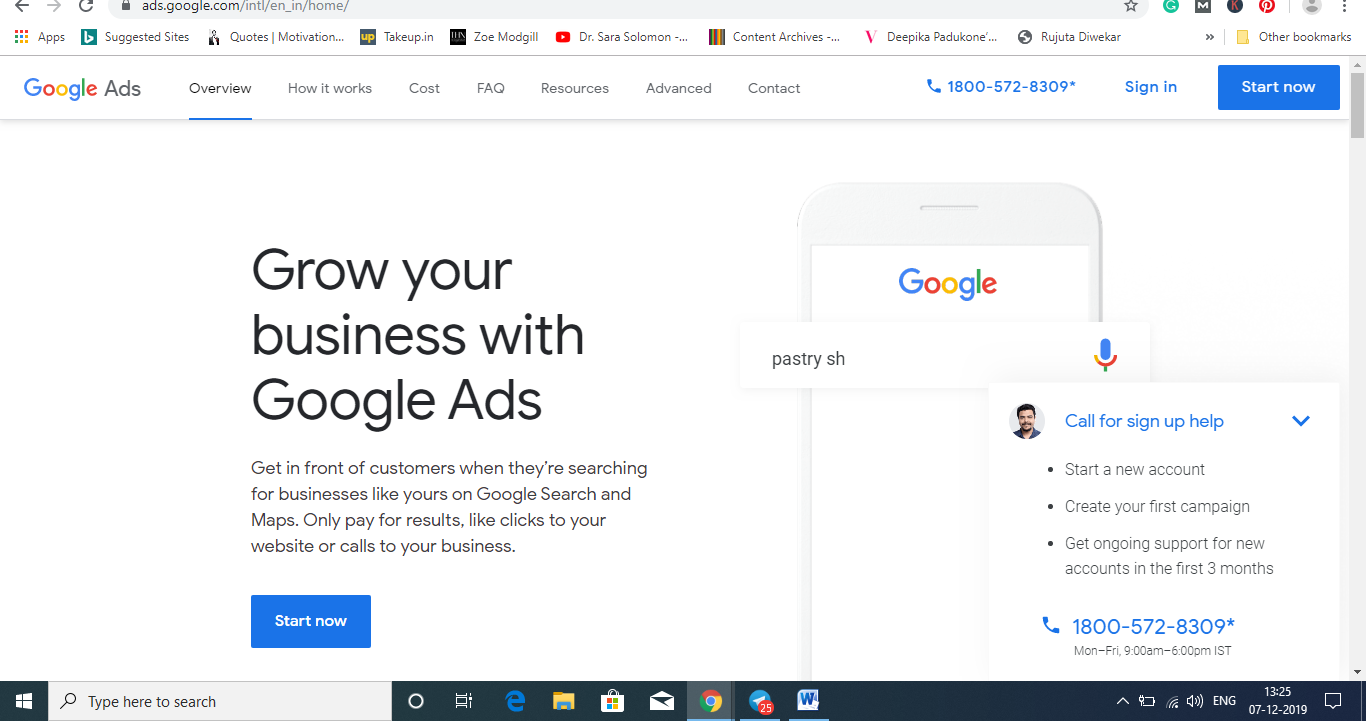The height and width of the screenshot is (721, 1366).
Task: Open the dark K extension icon
Action: click(x=1235, y=6)
